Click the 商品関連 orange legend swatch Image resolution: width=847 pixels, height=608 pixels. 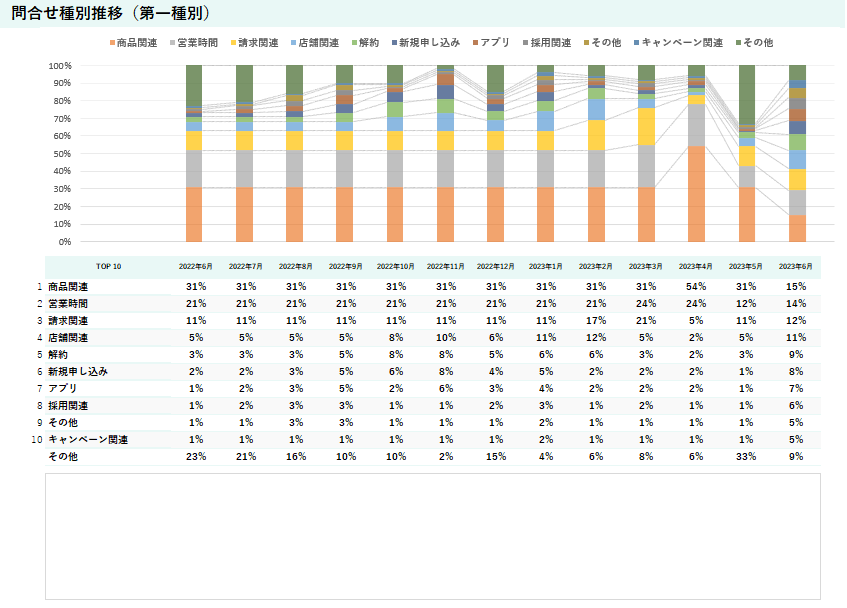click(x=110, y=43)
